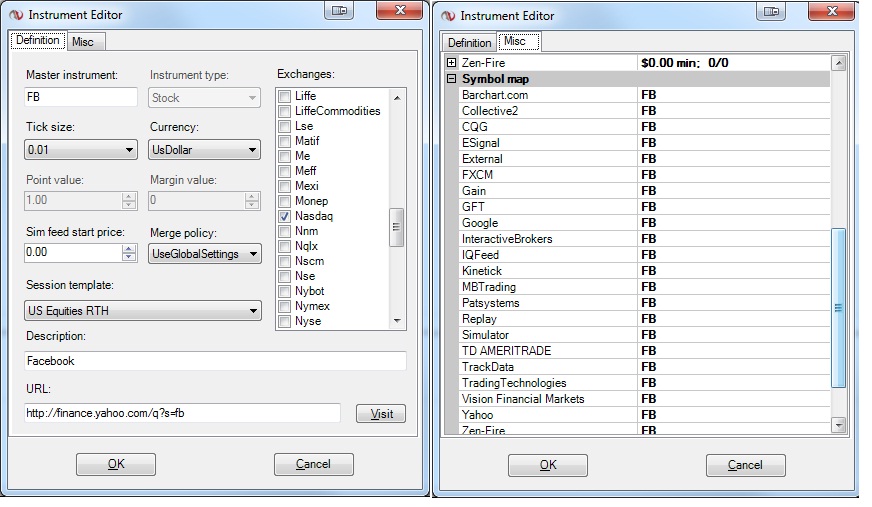Select the Collective2 symbol map row

pos(645,111)
